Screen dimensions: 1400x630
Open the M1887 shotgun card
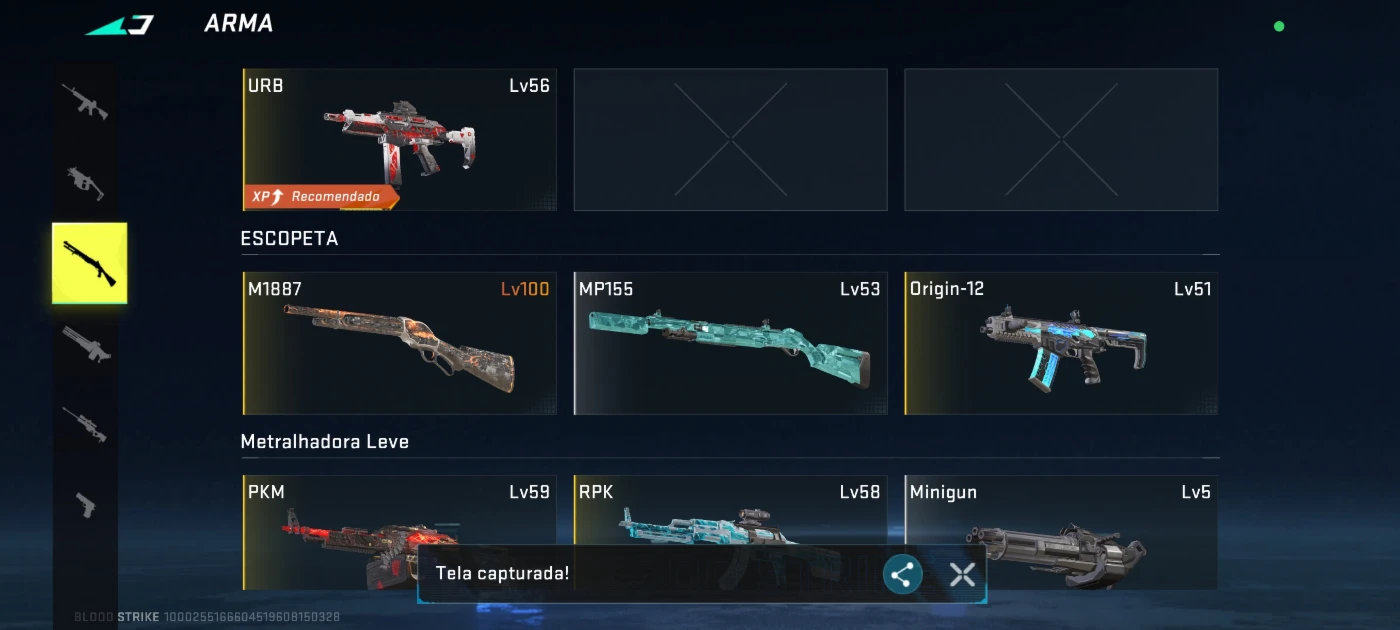(x=399, y=343)
